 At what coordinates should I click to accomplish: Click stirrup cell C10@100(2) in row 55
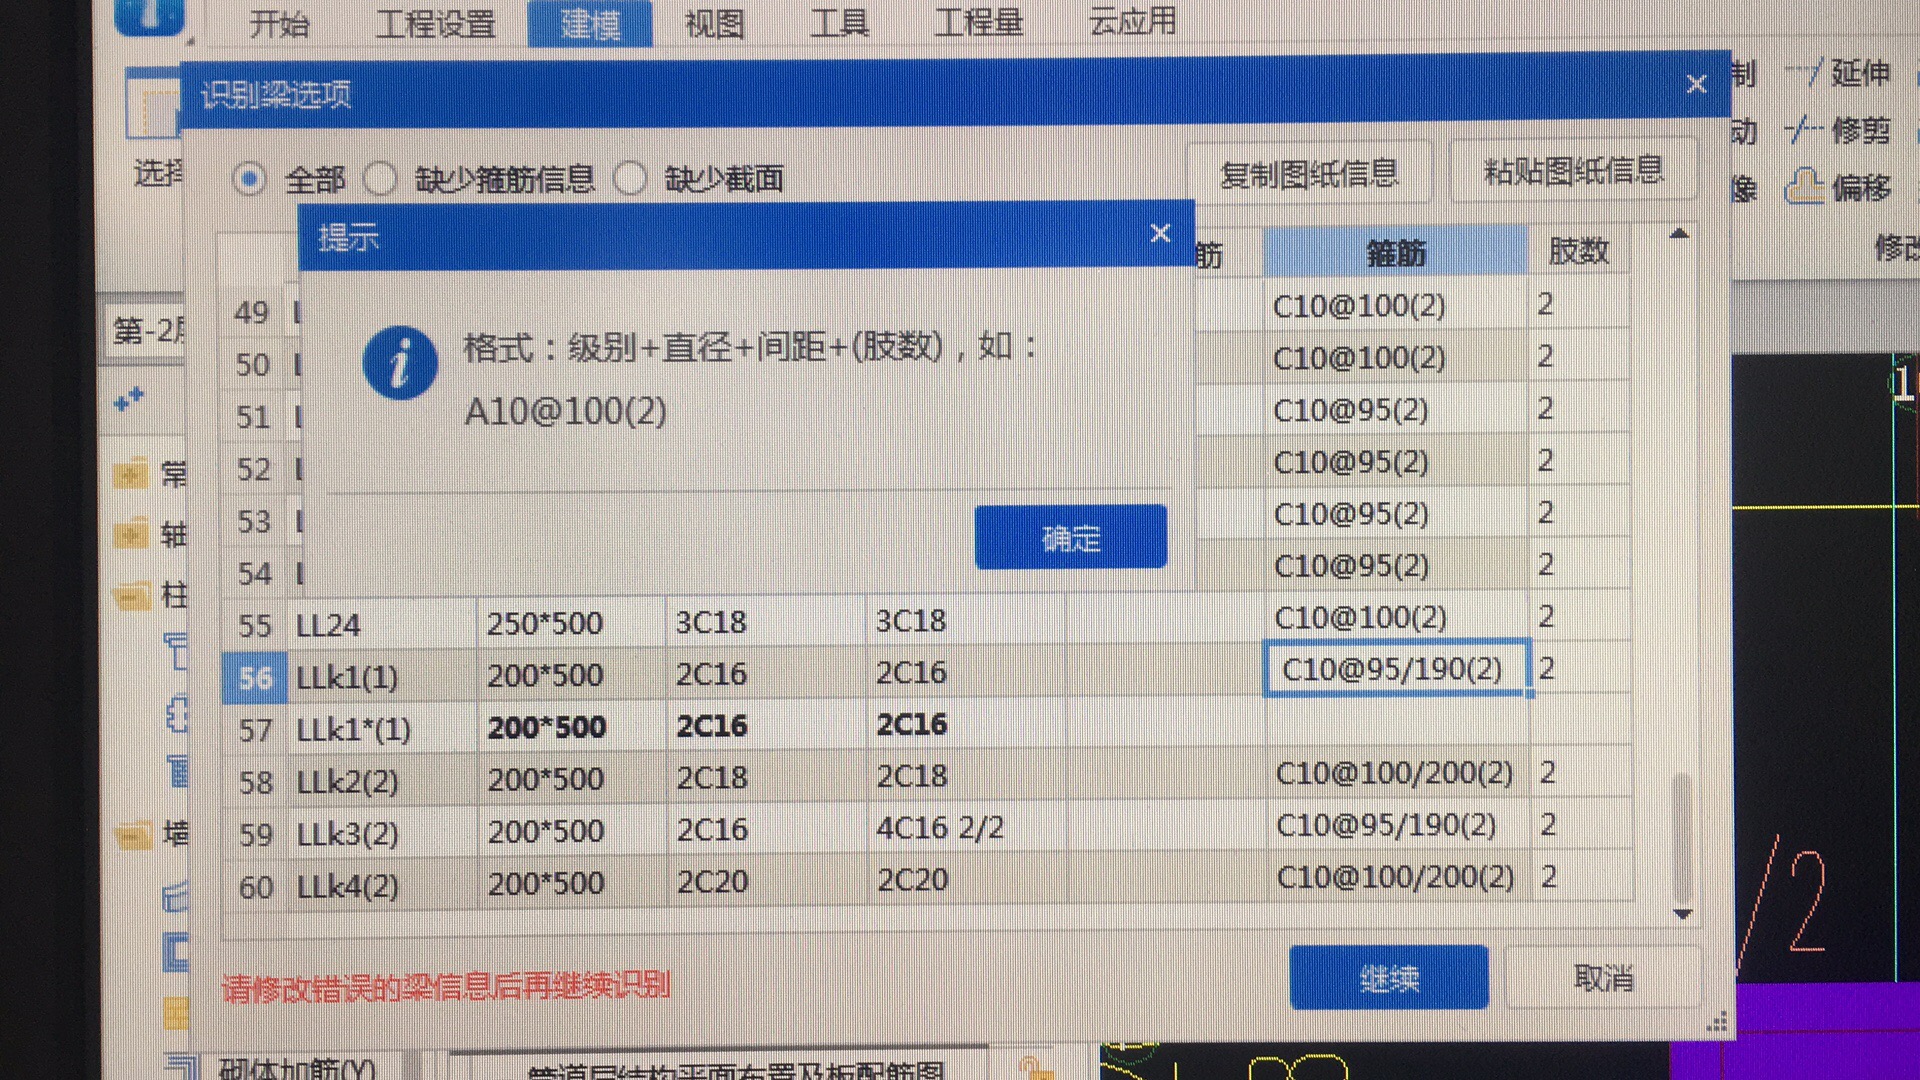[x=1396, y=617]
